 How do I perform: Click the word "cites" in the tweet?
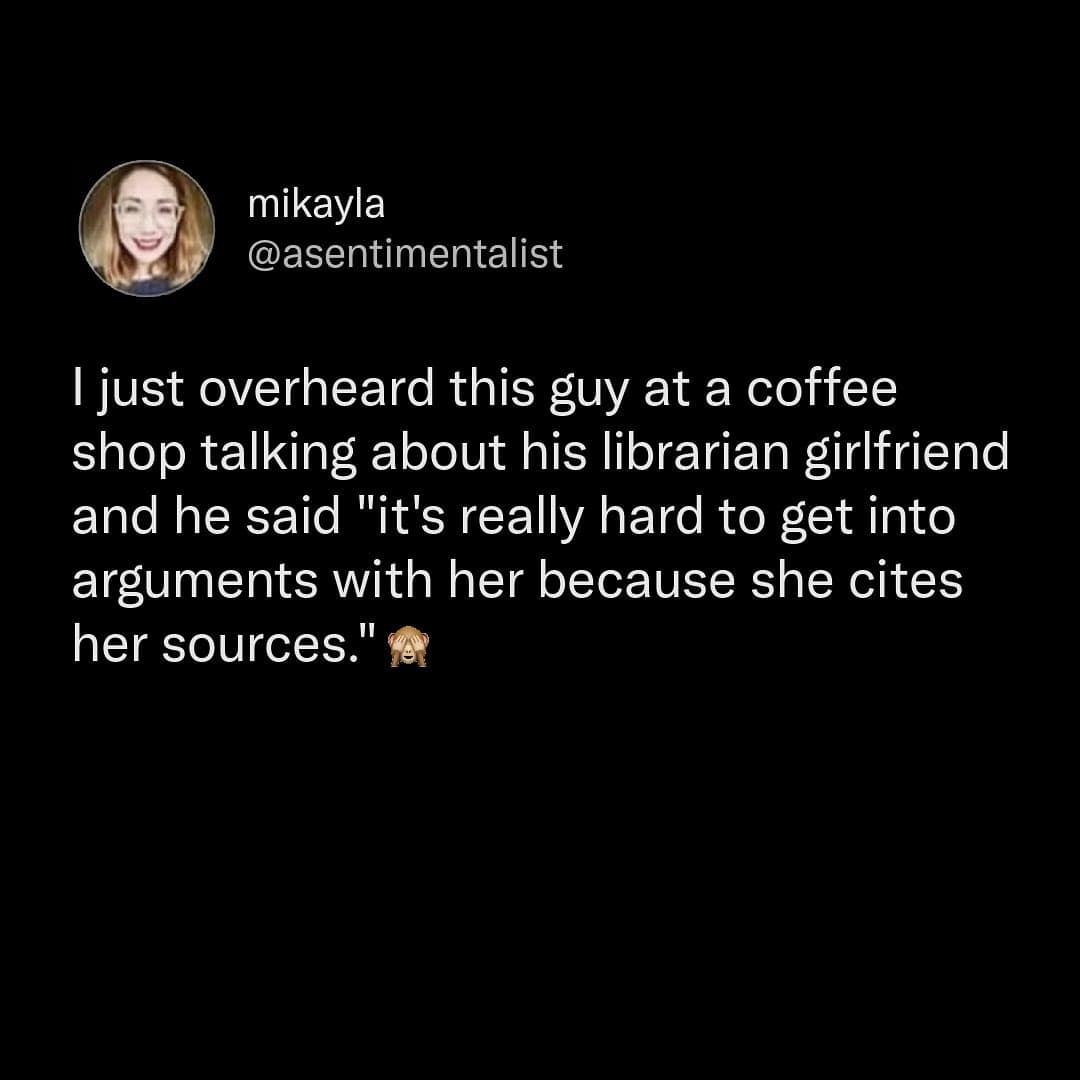pos(905,580)
